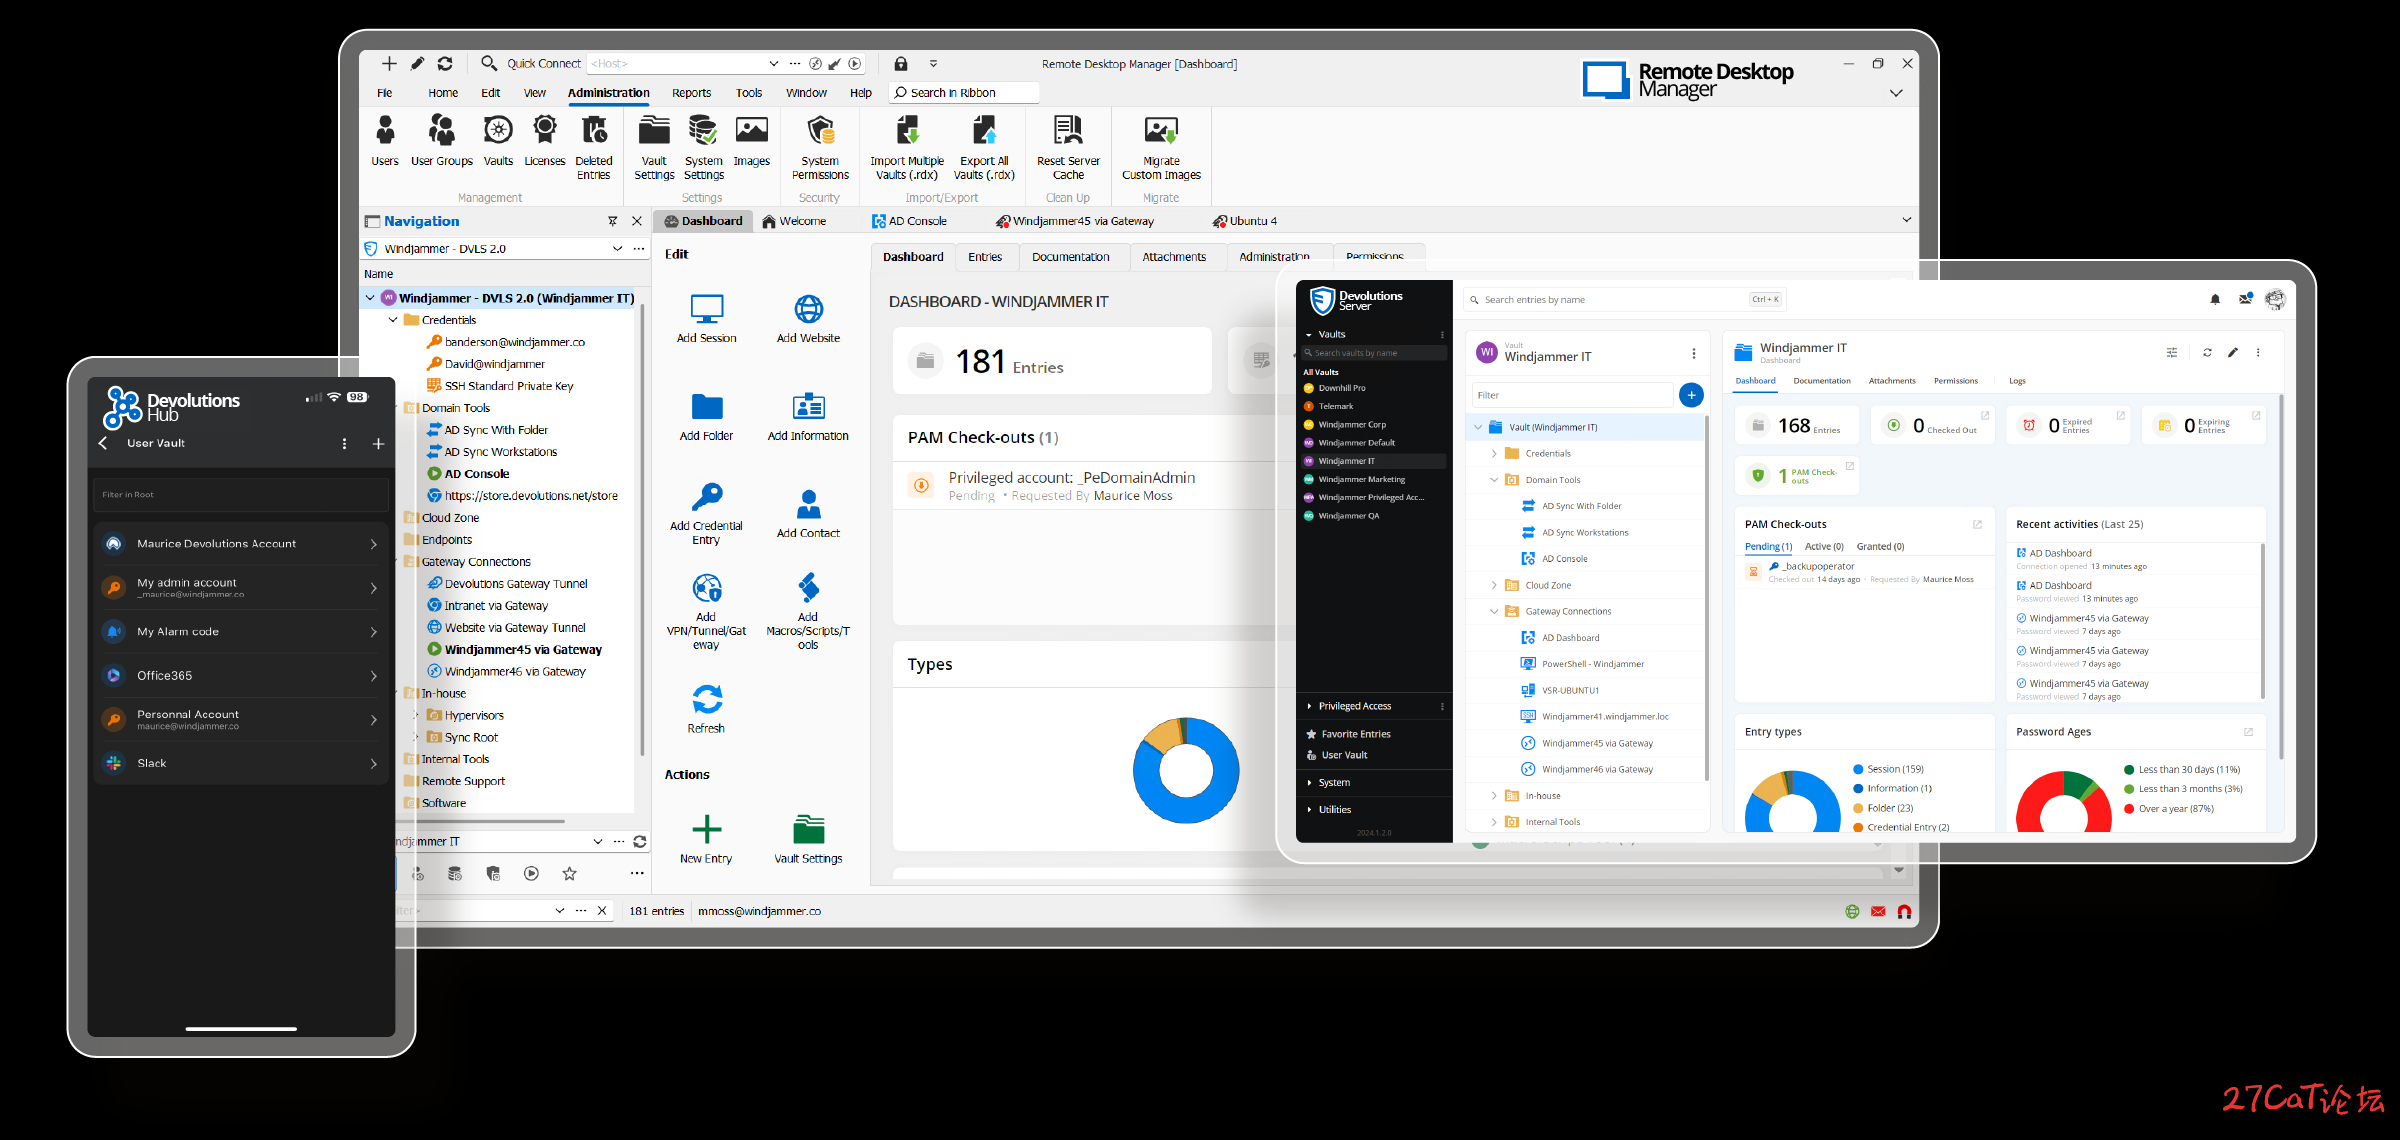Viewport: 2400px width, 1140px height.
Task: Collapse Windjammer - DVLS 2.0 root tree node
Action: (370, 298)
